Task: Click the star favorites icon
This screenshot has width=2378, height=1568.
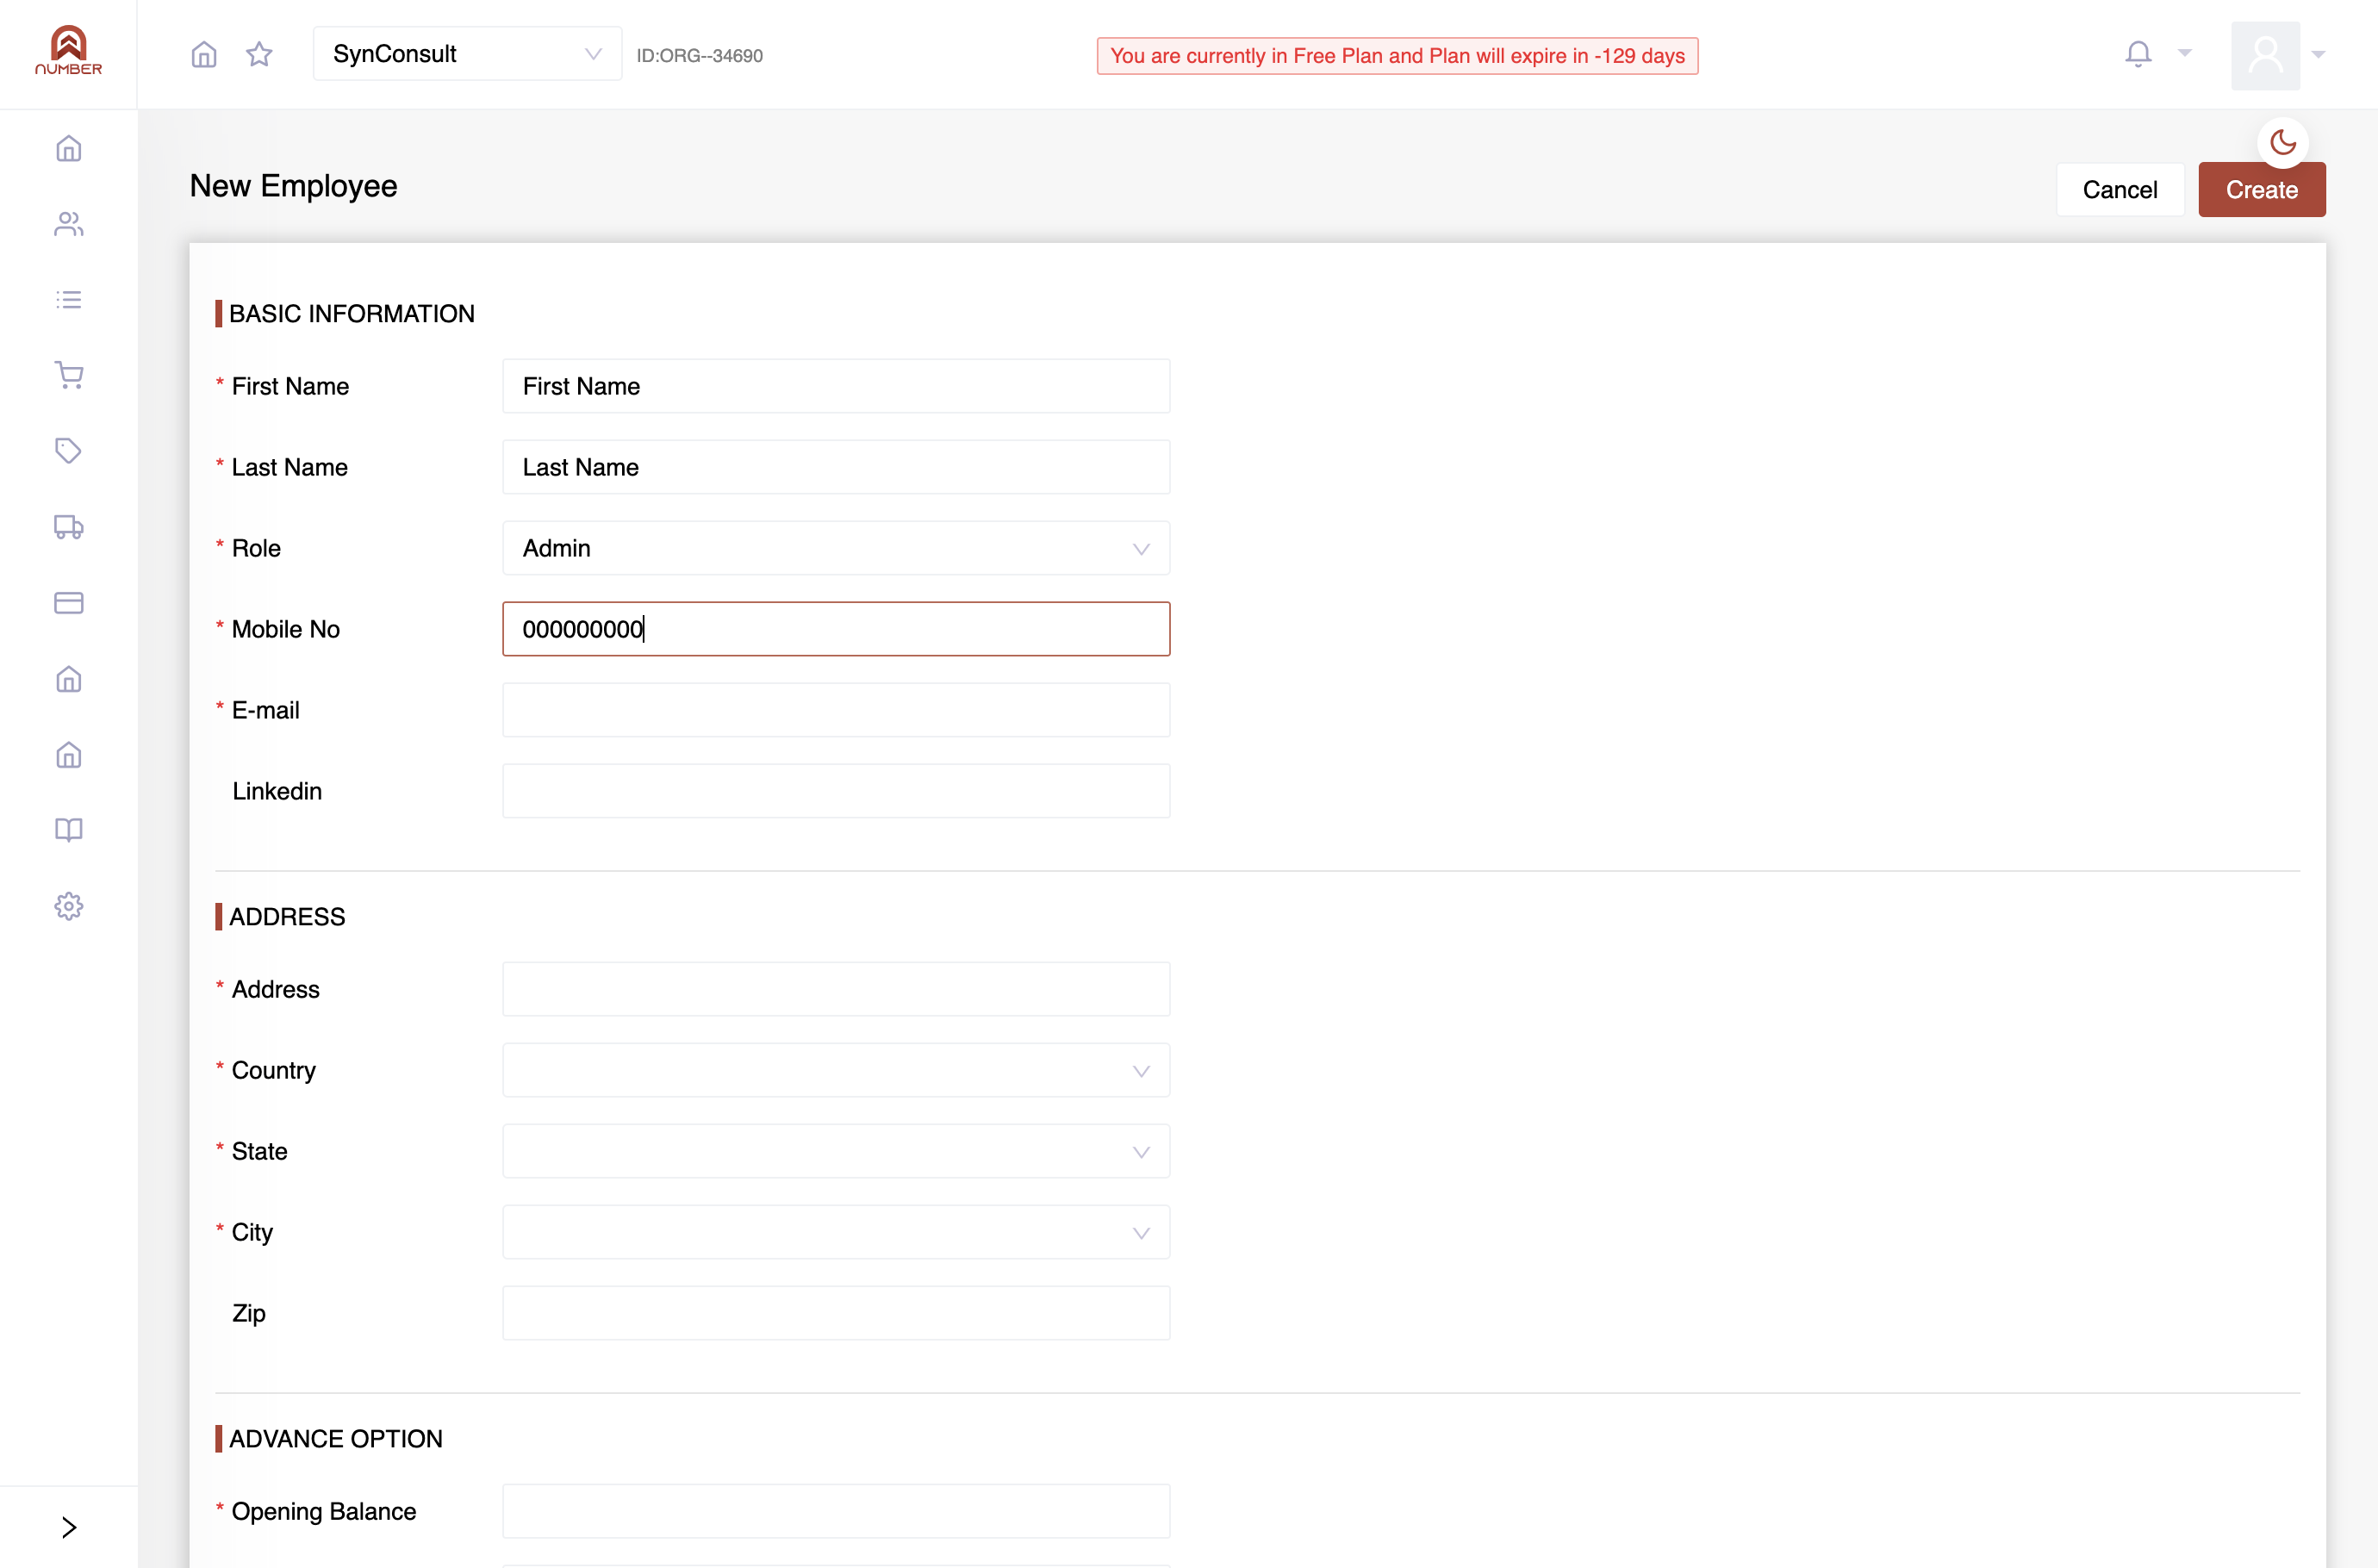Action: pos(259,54)
